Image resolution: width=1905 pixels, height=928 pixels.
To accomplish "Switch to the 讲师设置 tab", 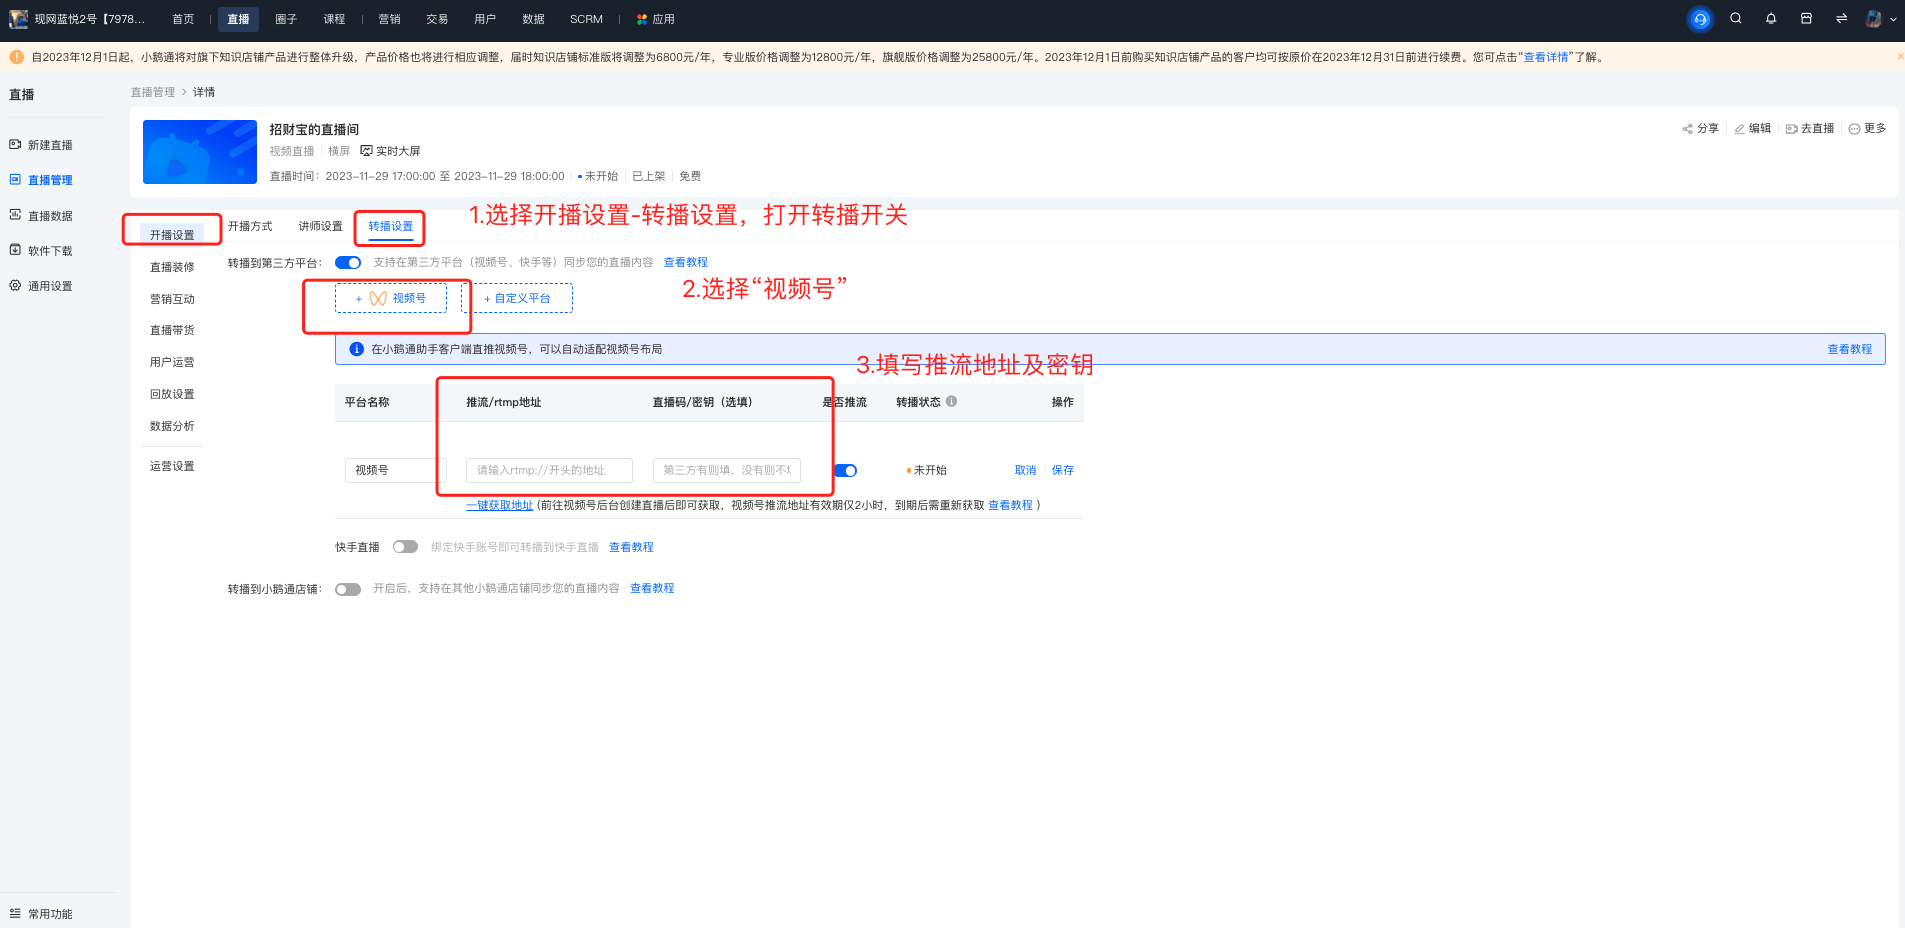I will coord(320,226).
